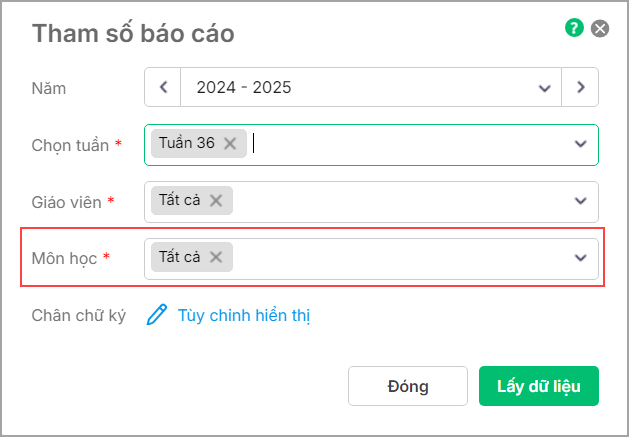Go to the previous school year arrow

tap(163, 87)
